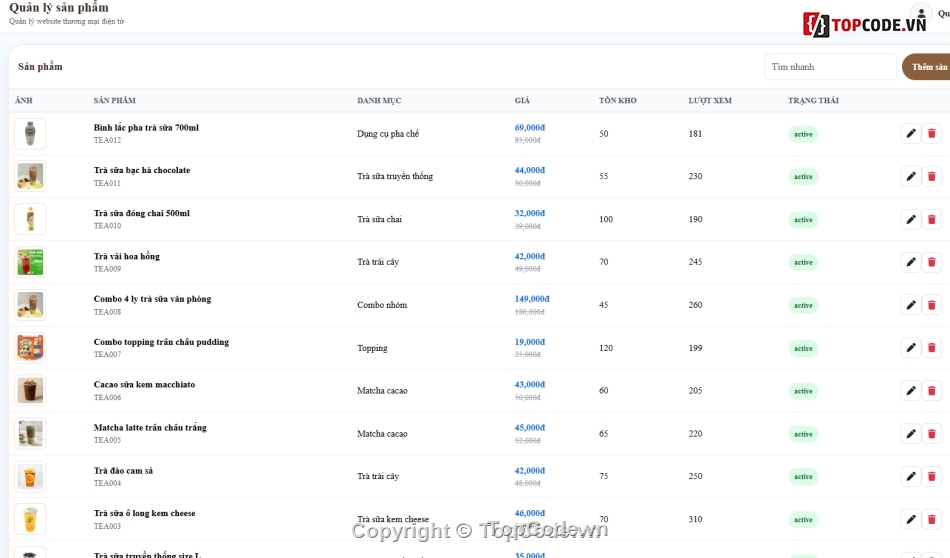
Task: Edit Trà vải hoa hồng product
Action: [x=911, y=262]
